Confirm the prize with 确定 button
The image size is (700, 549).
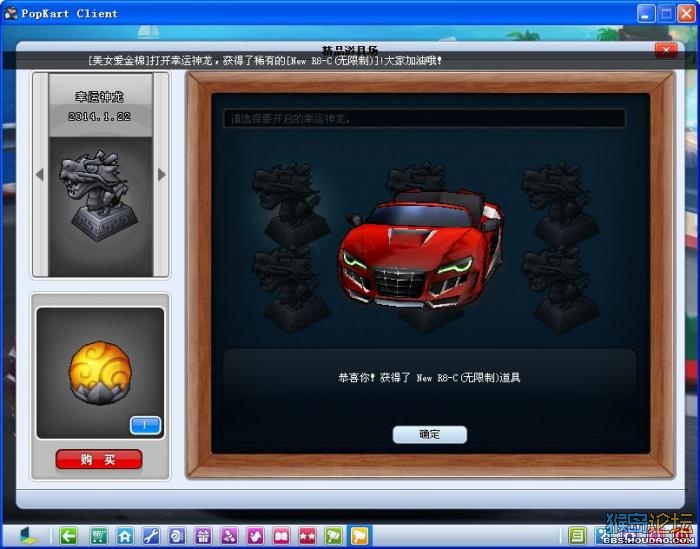(x=429, y=434)
